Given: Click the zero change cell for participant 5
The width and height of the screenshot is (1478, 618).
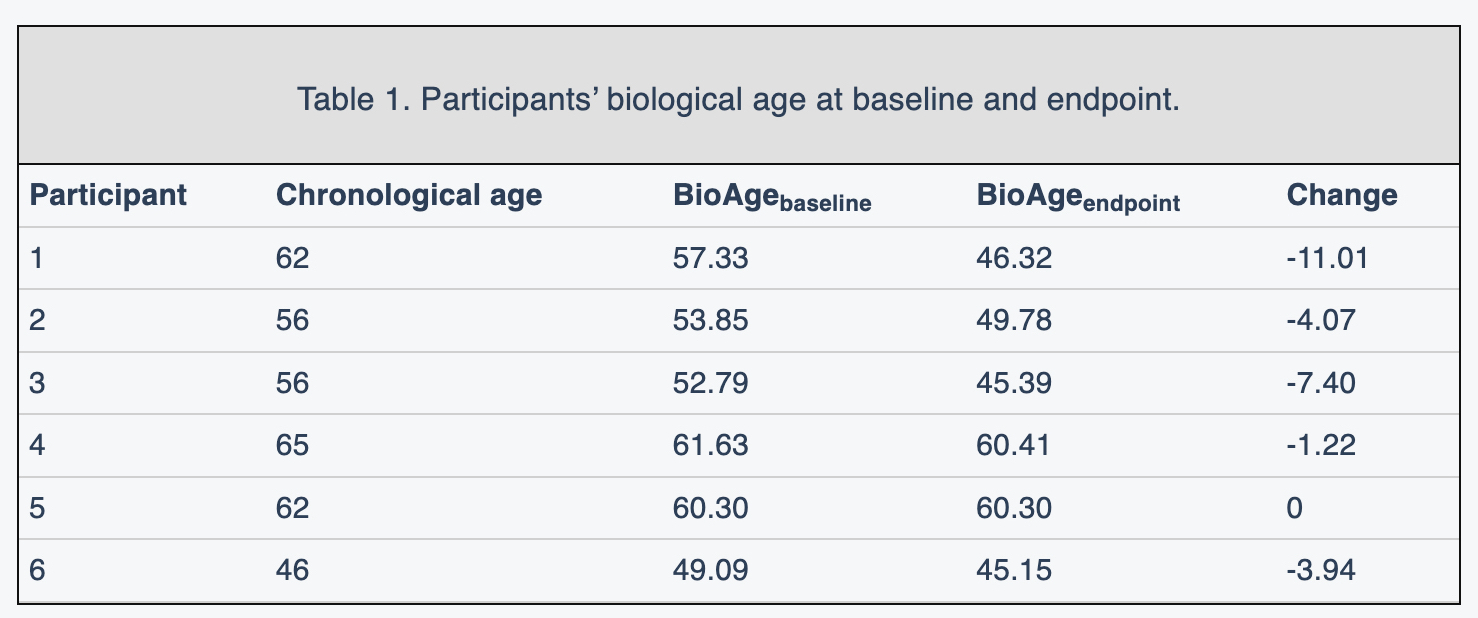Looking at the screenshot, I should coord(1295,508).
